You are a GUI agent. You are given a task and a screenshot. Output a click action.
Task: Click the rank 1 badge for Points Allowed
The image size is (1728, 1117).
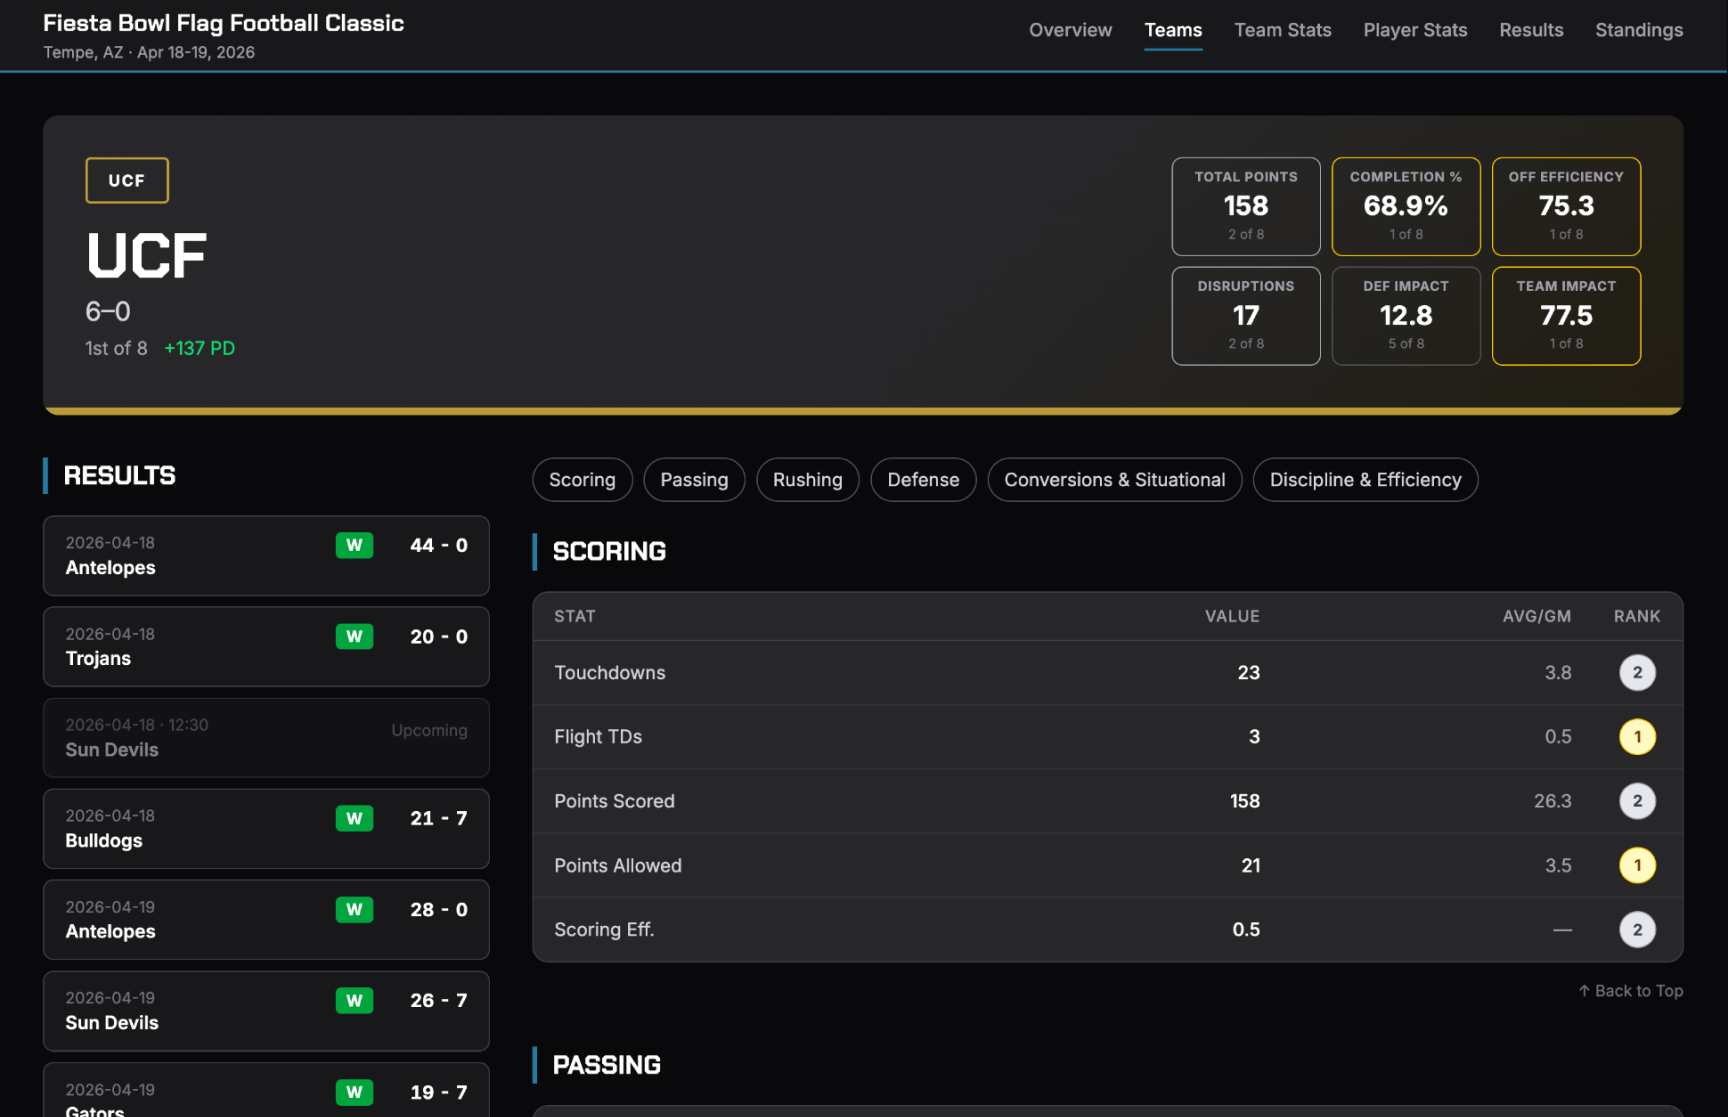[x=1637, y=866]
